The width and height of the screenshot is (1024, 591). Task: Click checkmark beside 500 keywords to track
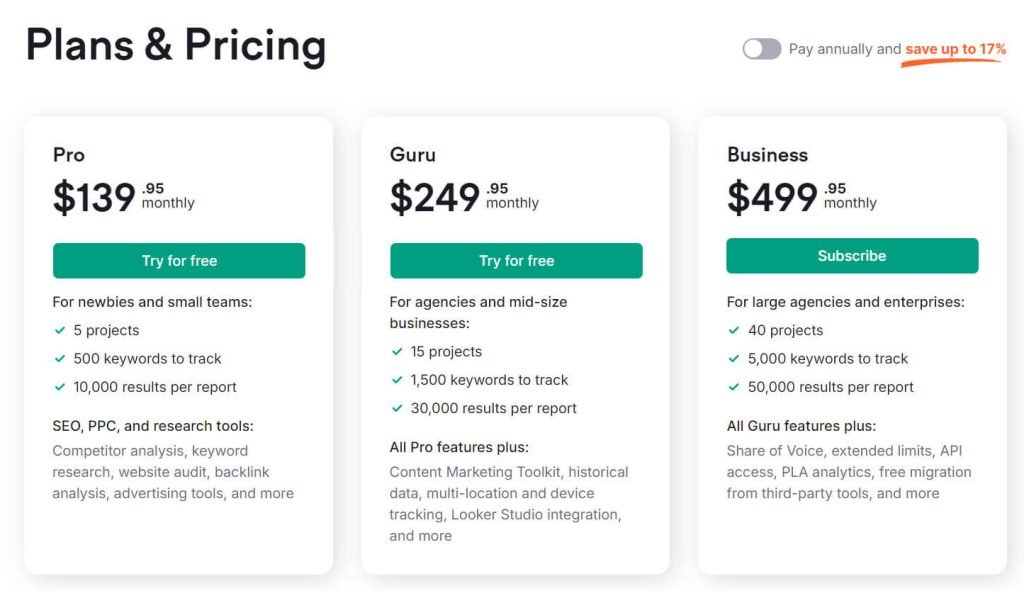[x=60, y=359]
